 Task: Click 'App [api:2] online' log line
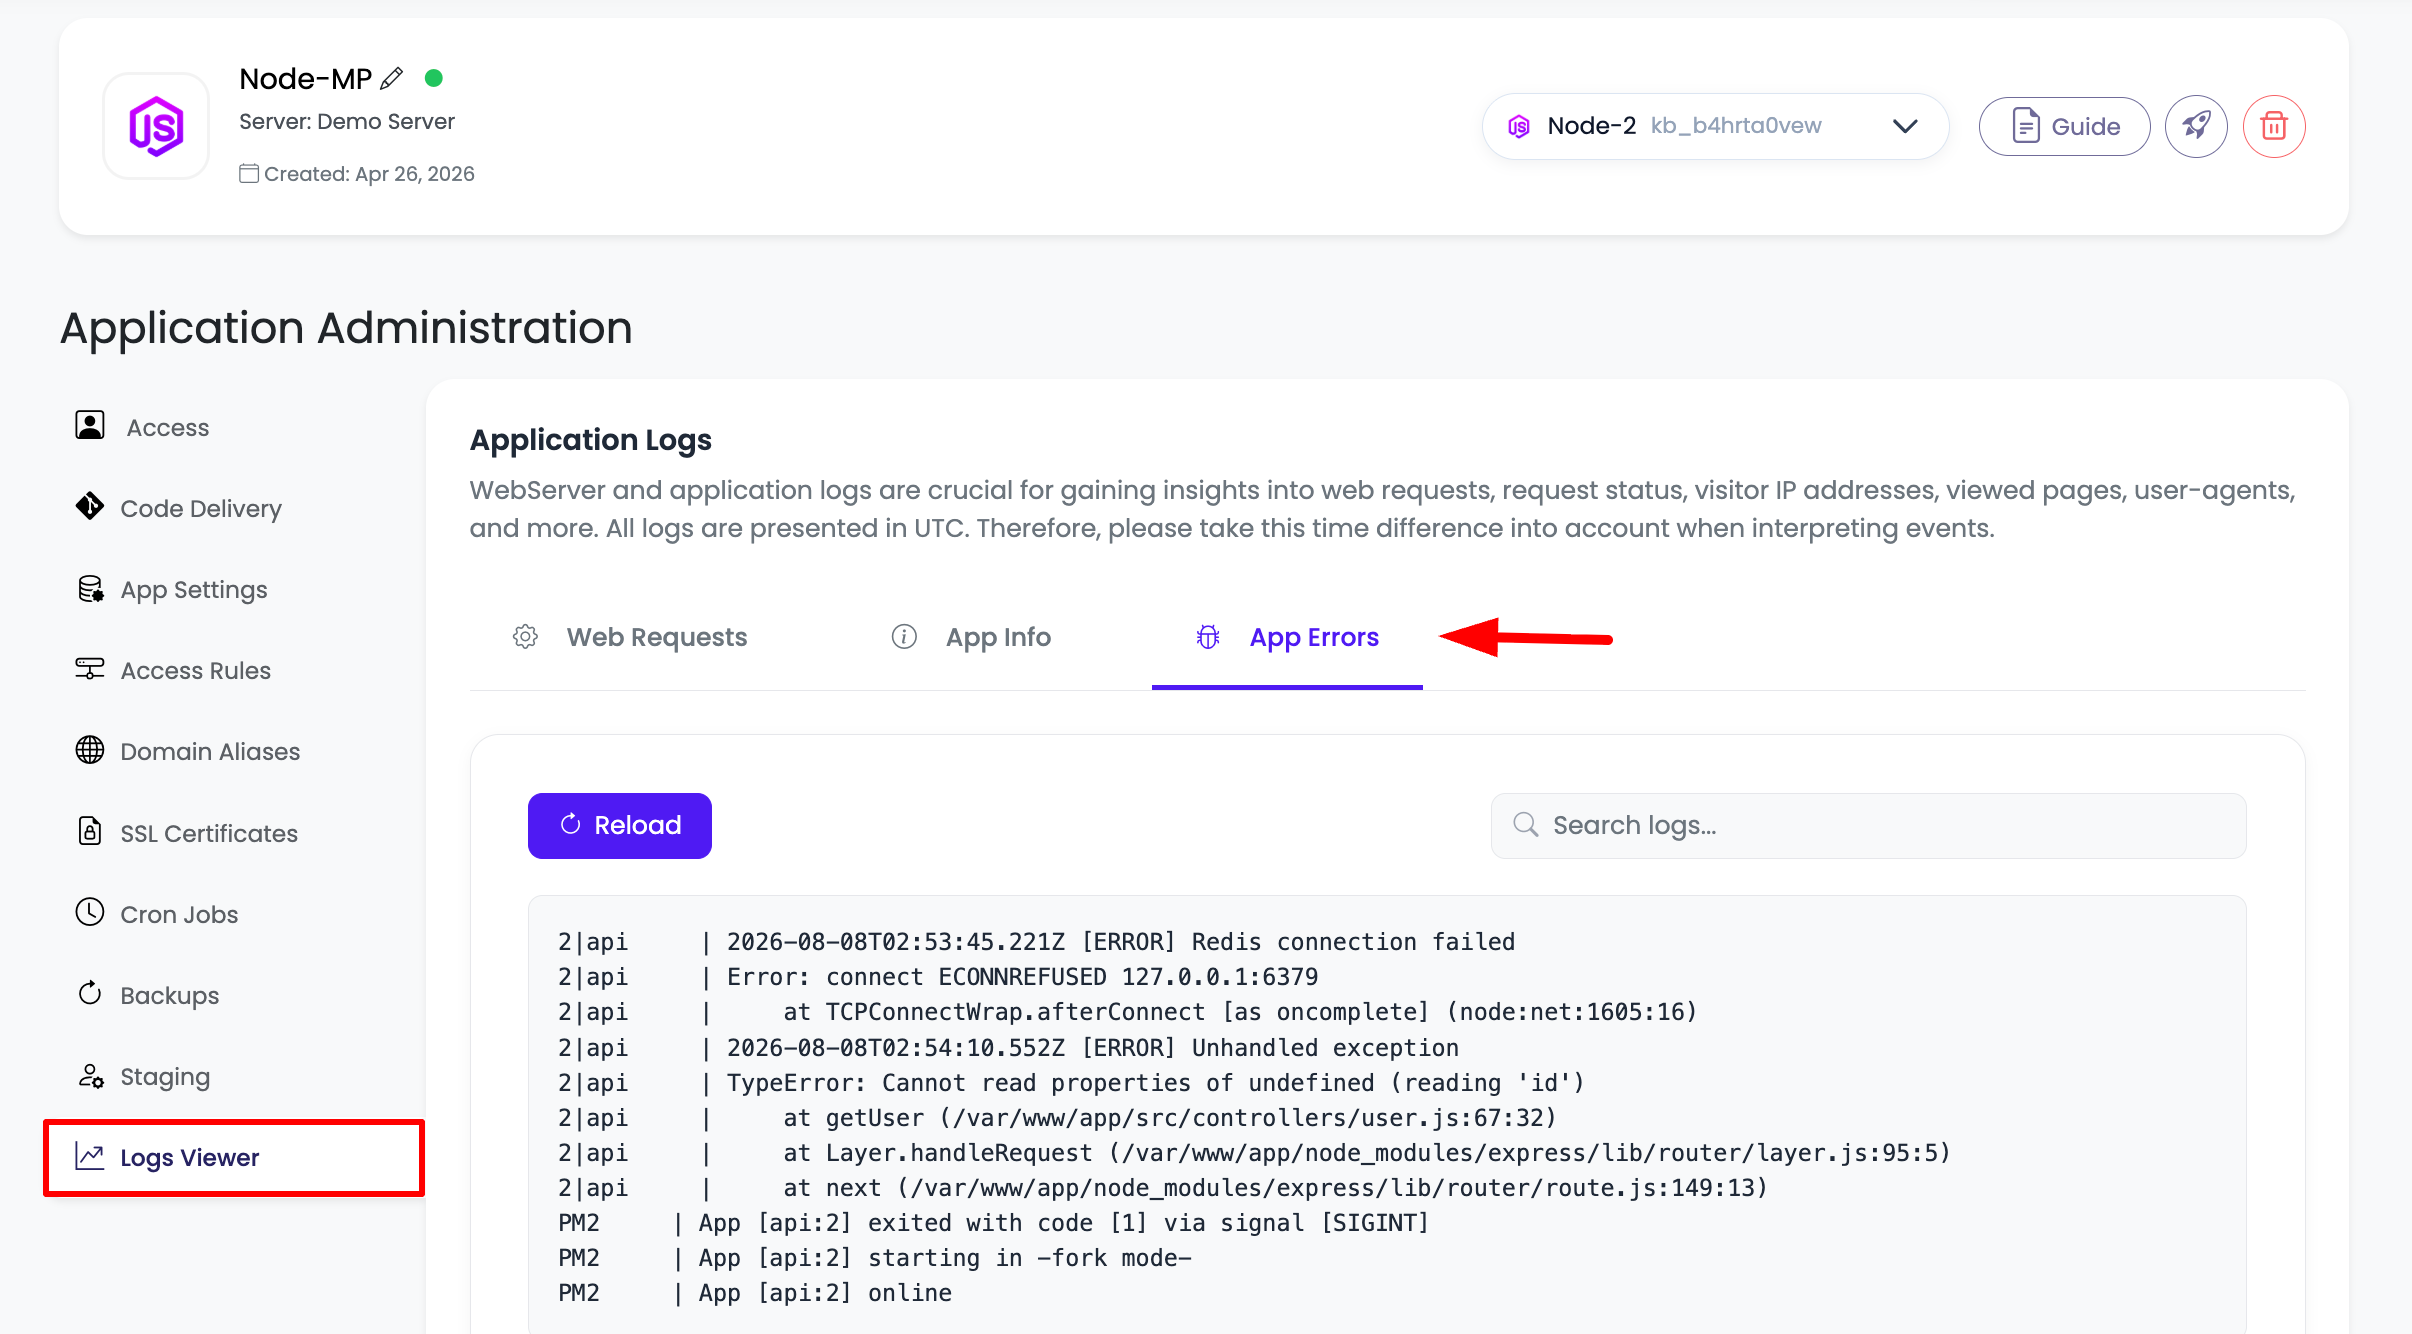(x=755, y=1293)
